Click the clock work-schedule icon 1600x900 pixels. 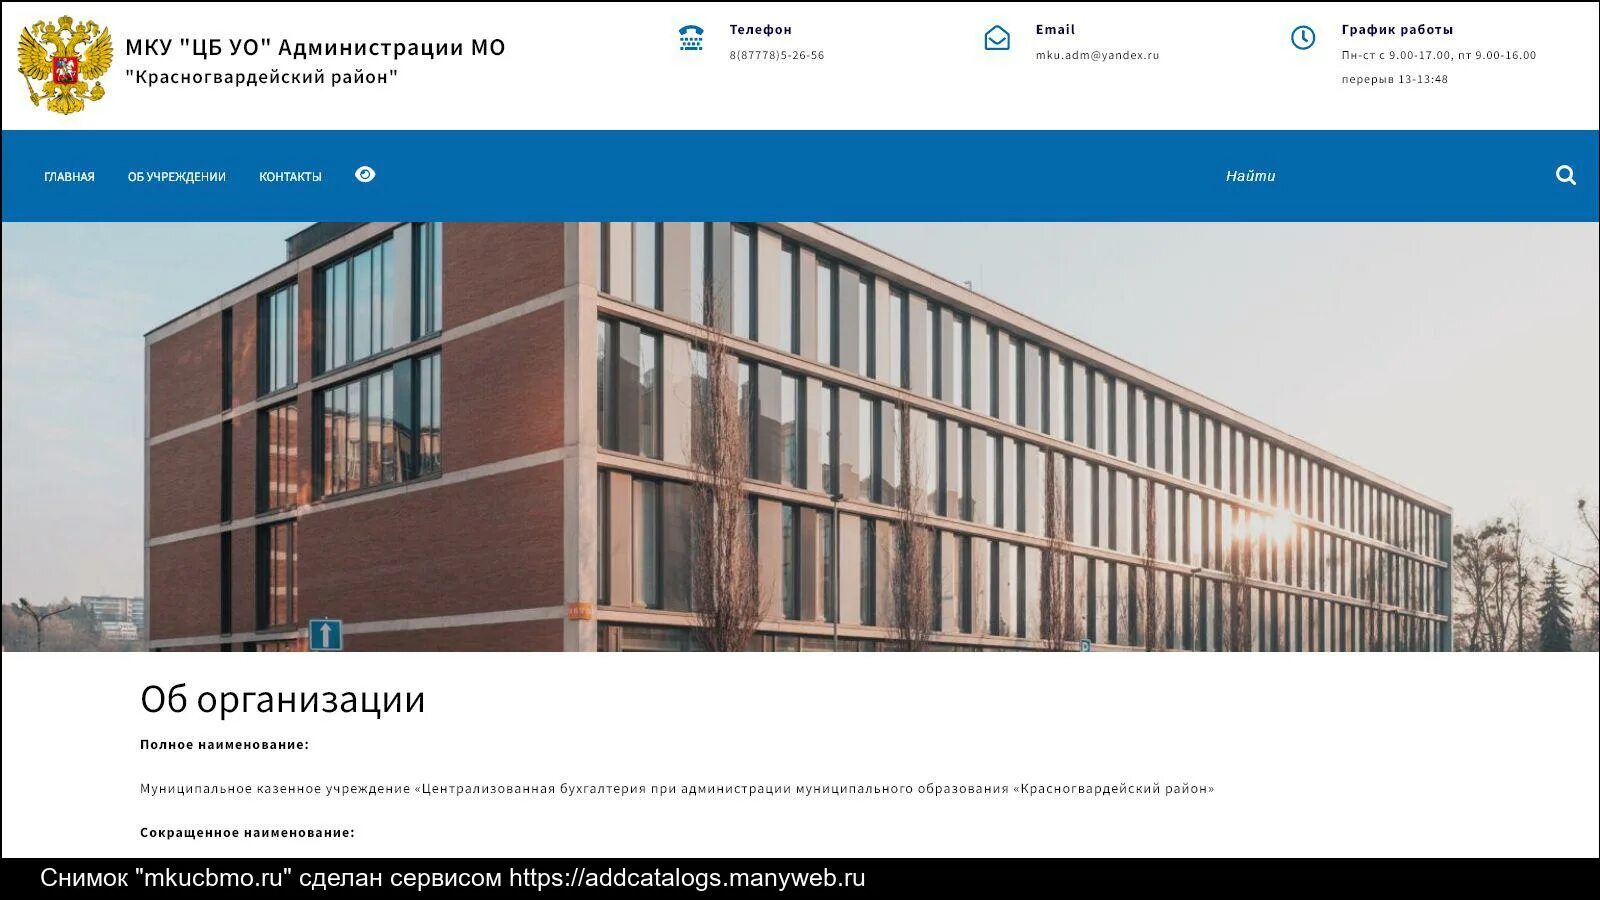[x=1303, y=38]
